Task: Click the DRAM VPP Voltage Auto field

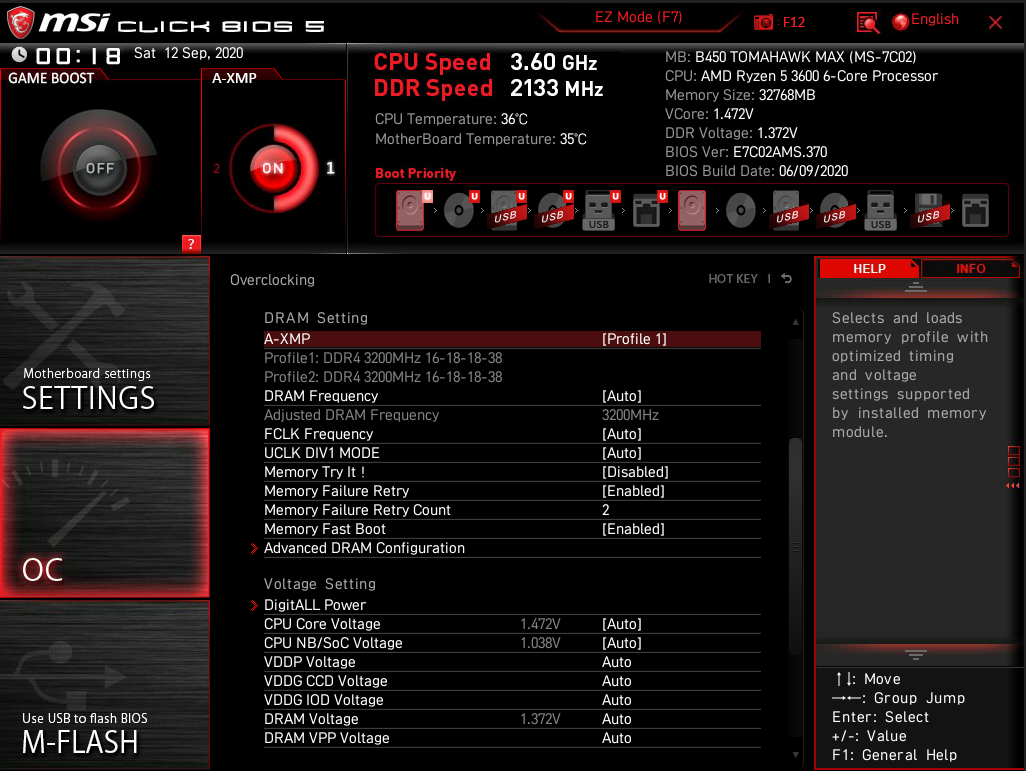Action: point(616,738)
